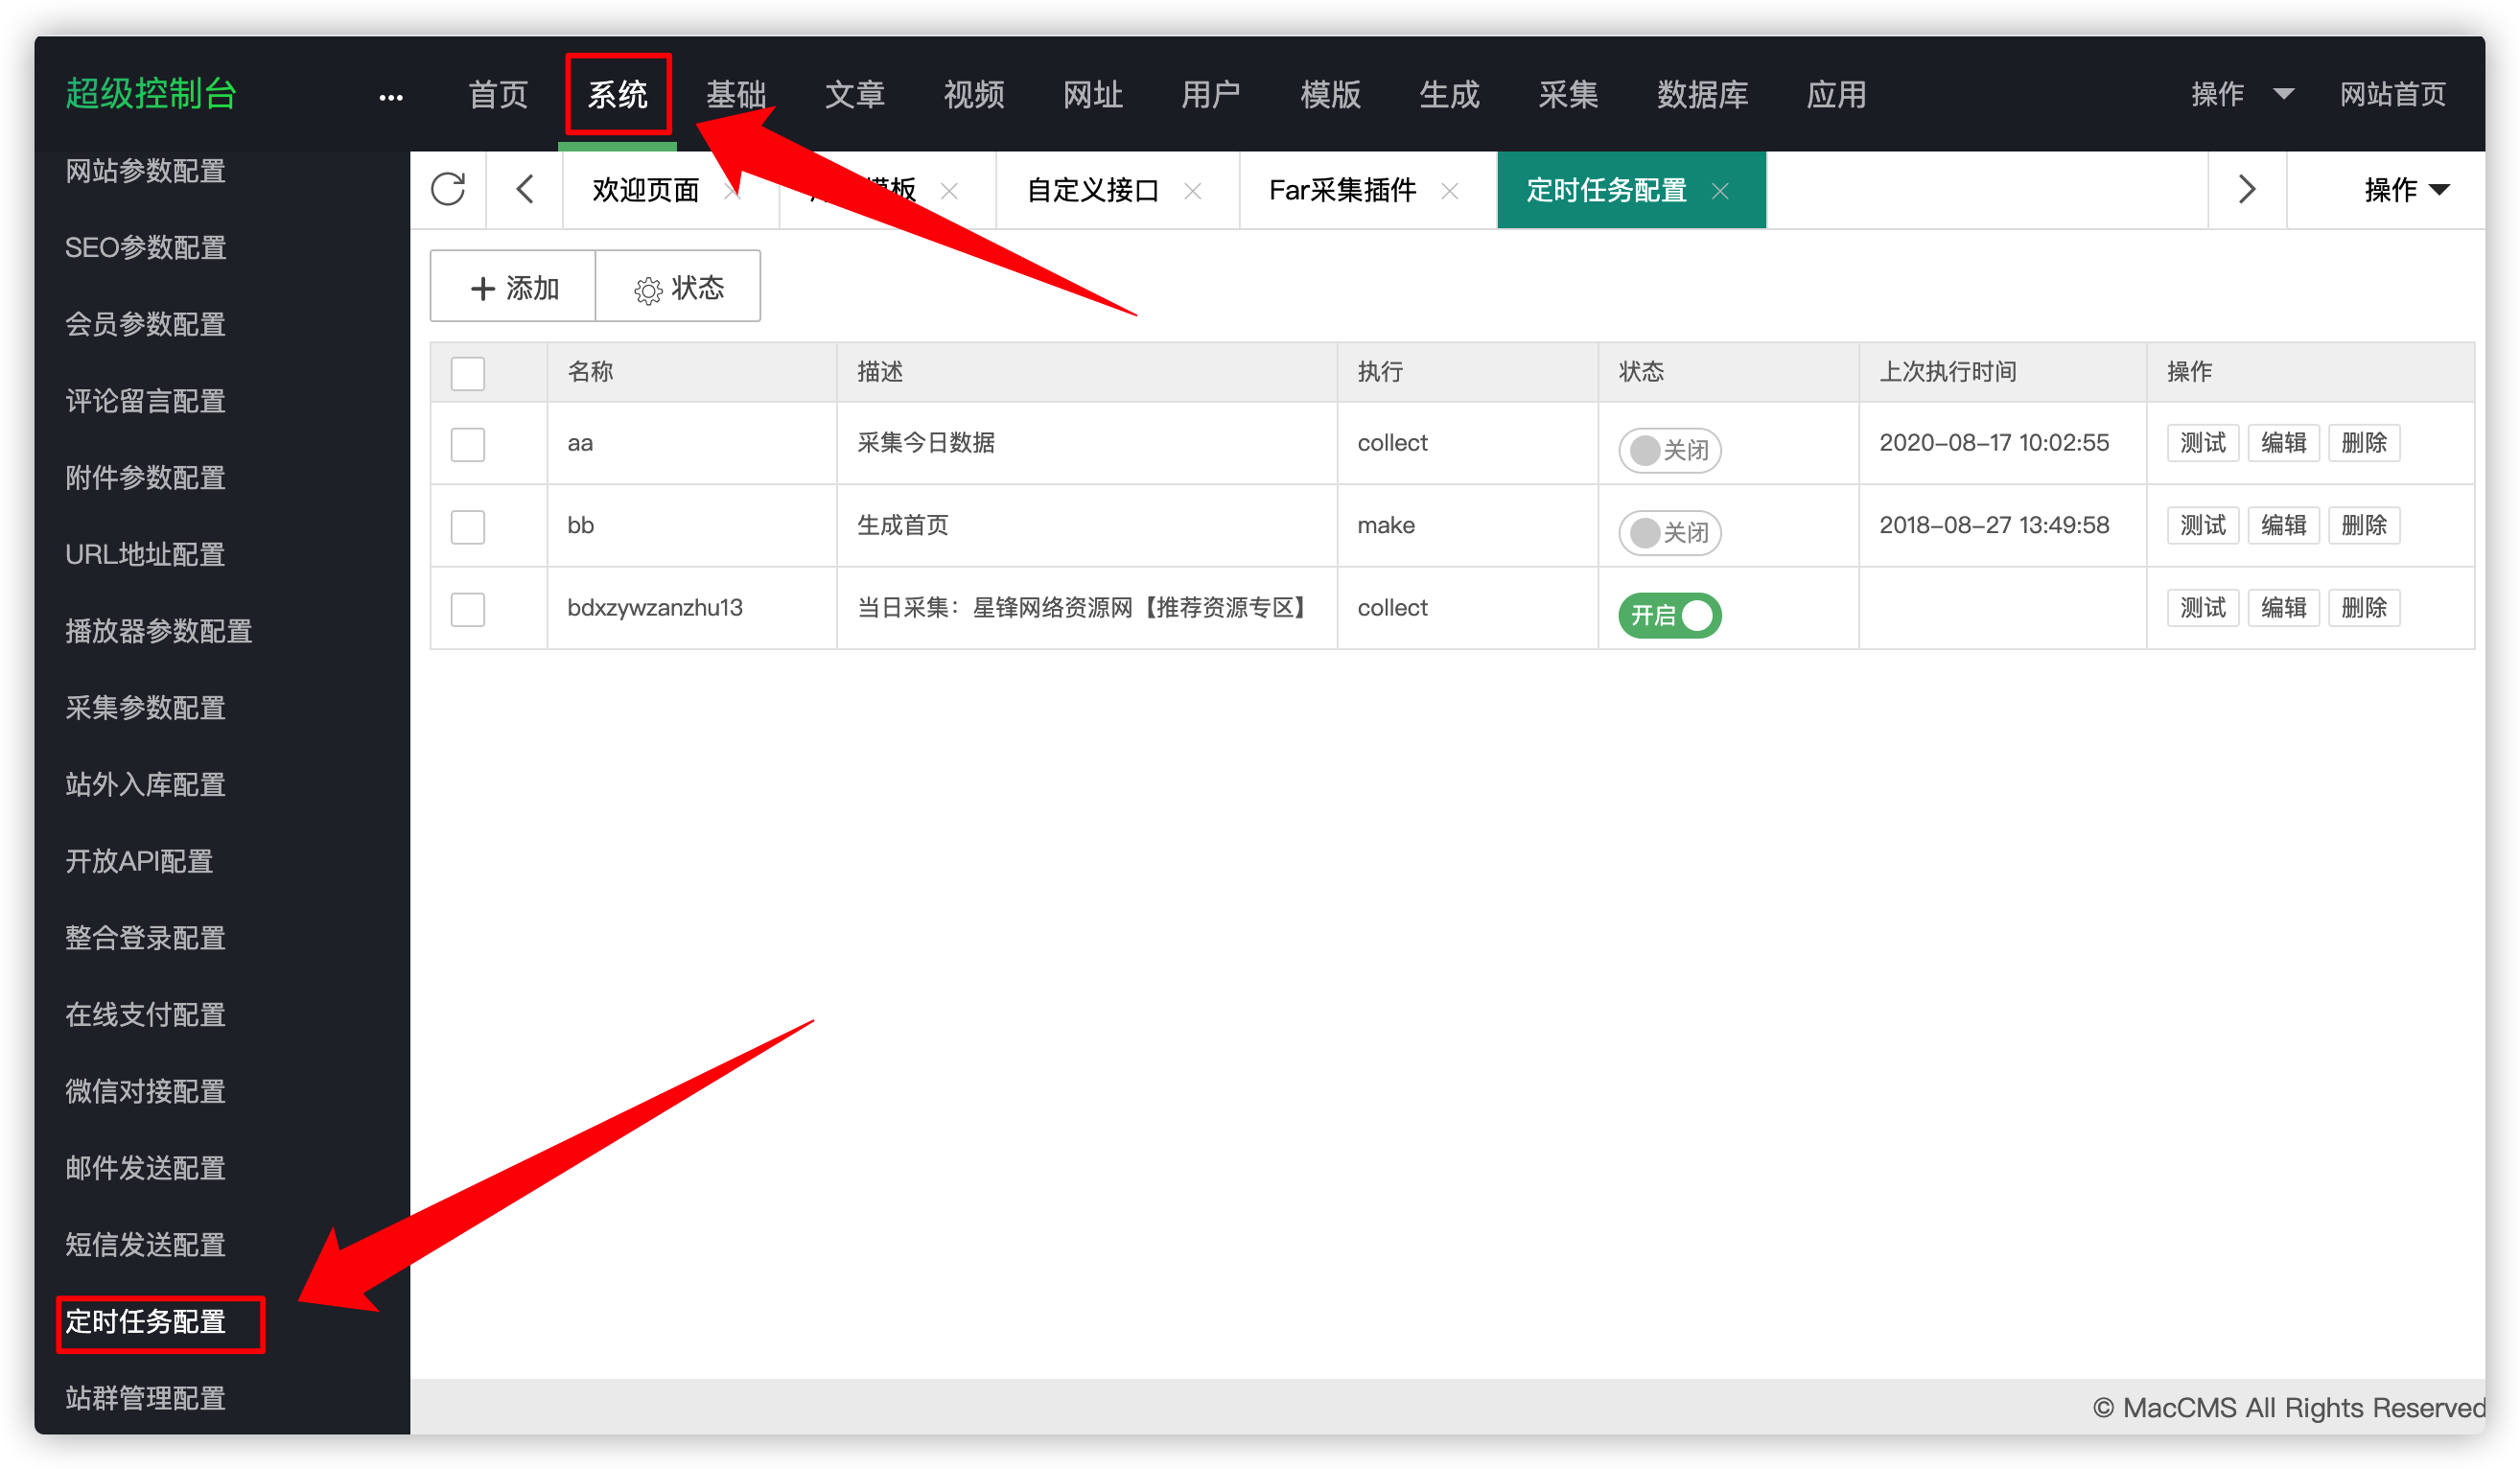Open 短信发送配置 in sidebar

[x=145, y=1246]
